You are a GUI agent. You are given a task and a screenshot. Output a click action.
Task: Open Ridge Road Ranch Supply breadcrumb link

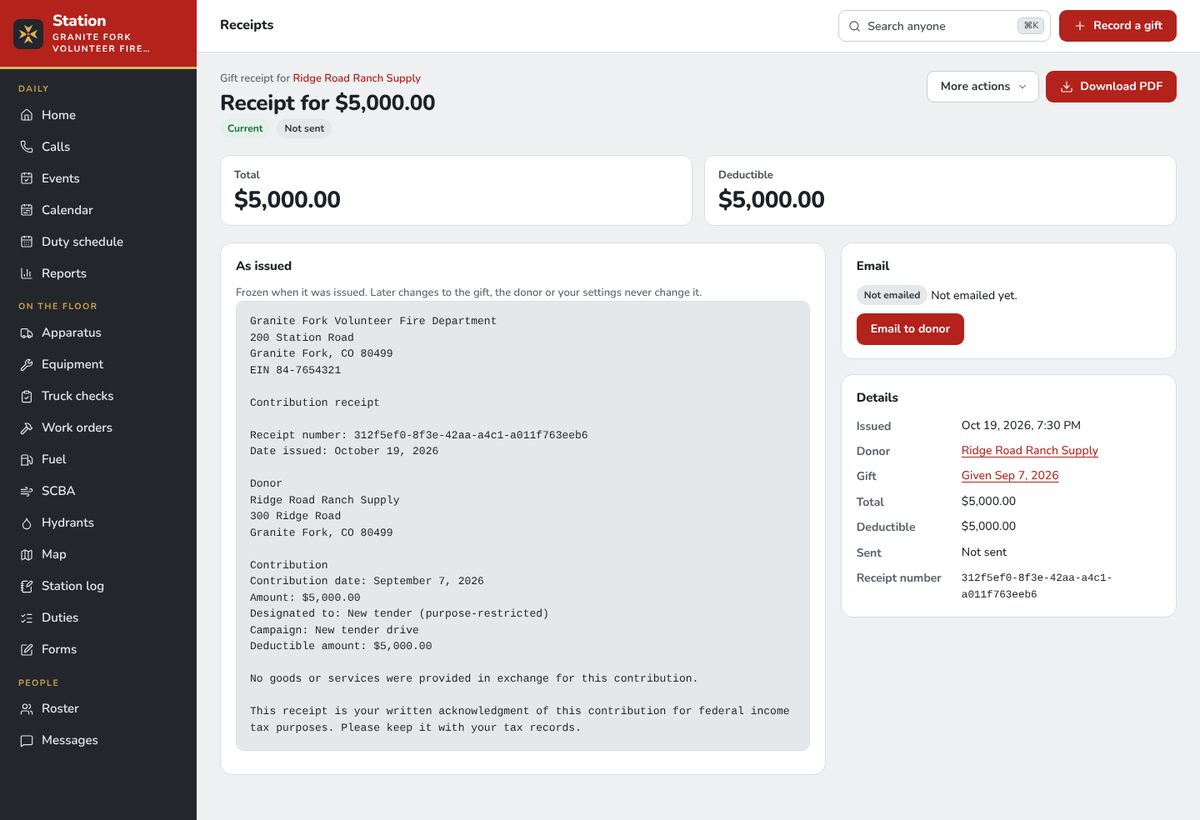tap(357, 78)
